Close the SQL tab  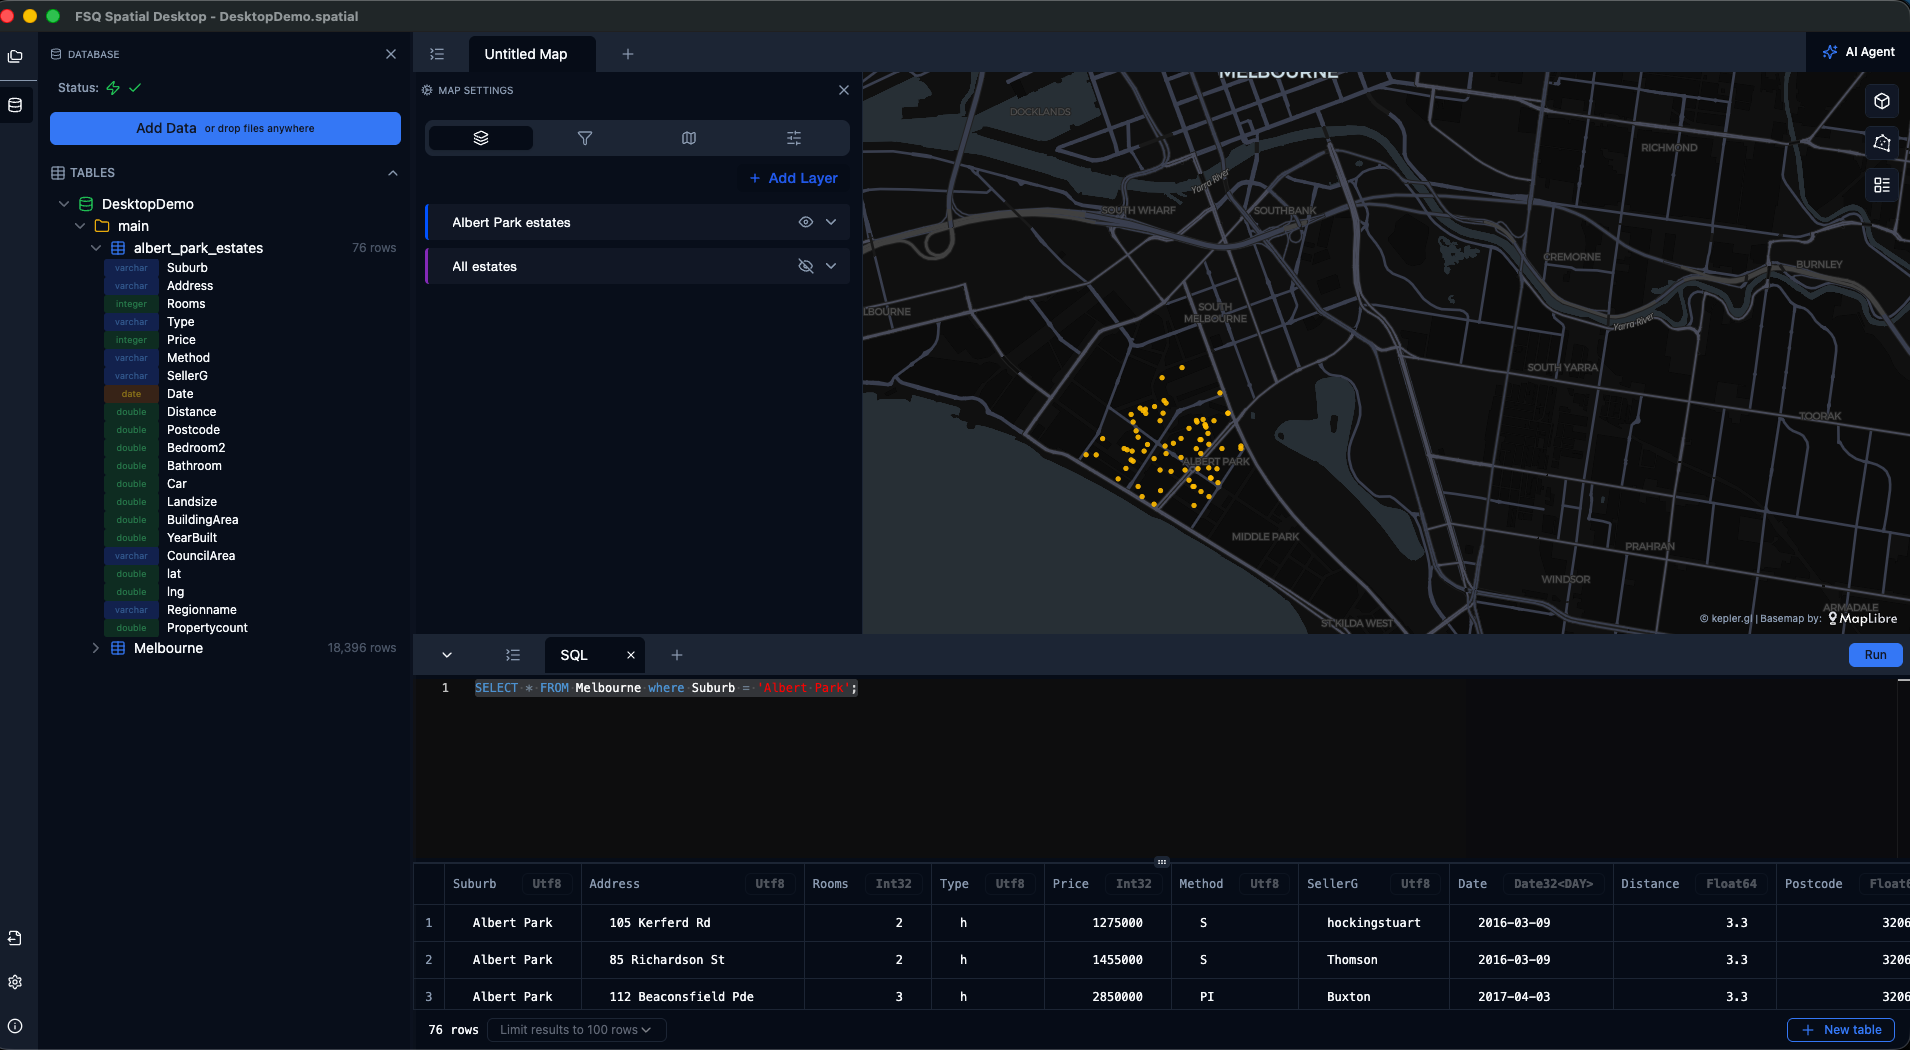pos(631,655)
